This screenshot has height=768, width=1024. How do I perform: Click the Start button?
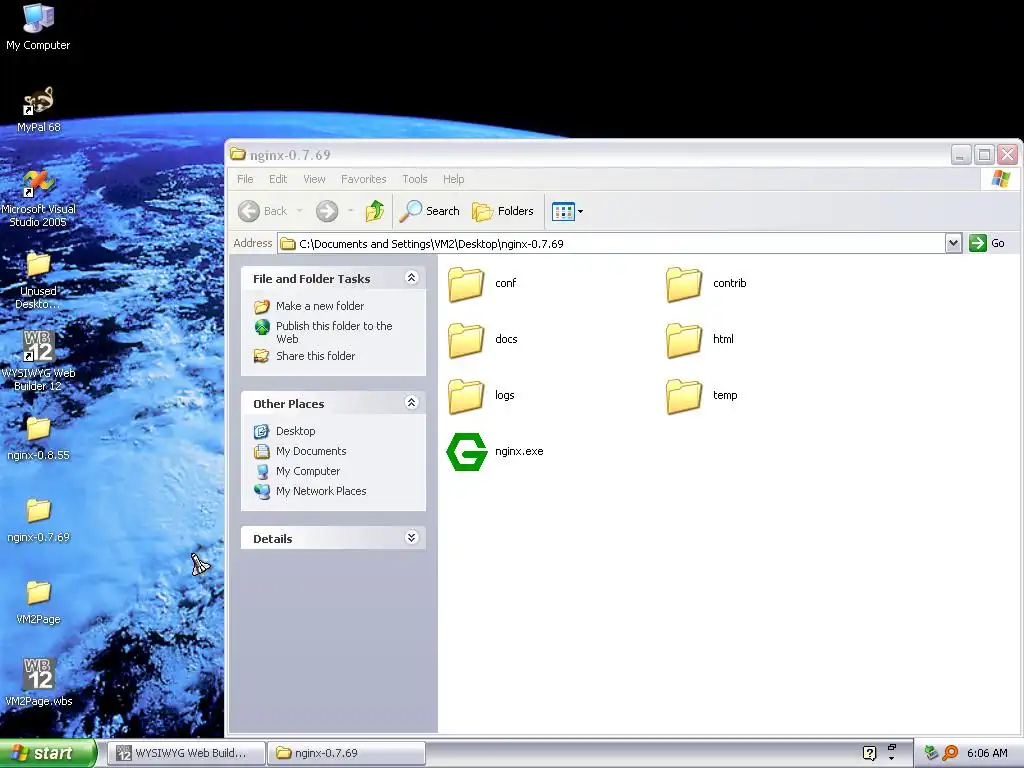tap(48, 753)
